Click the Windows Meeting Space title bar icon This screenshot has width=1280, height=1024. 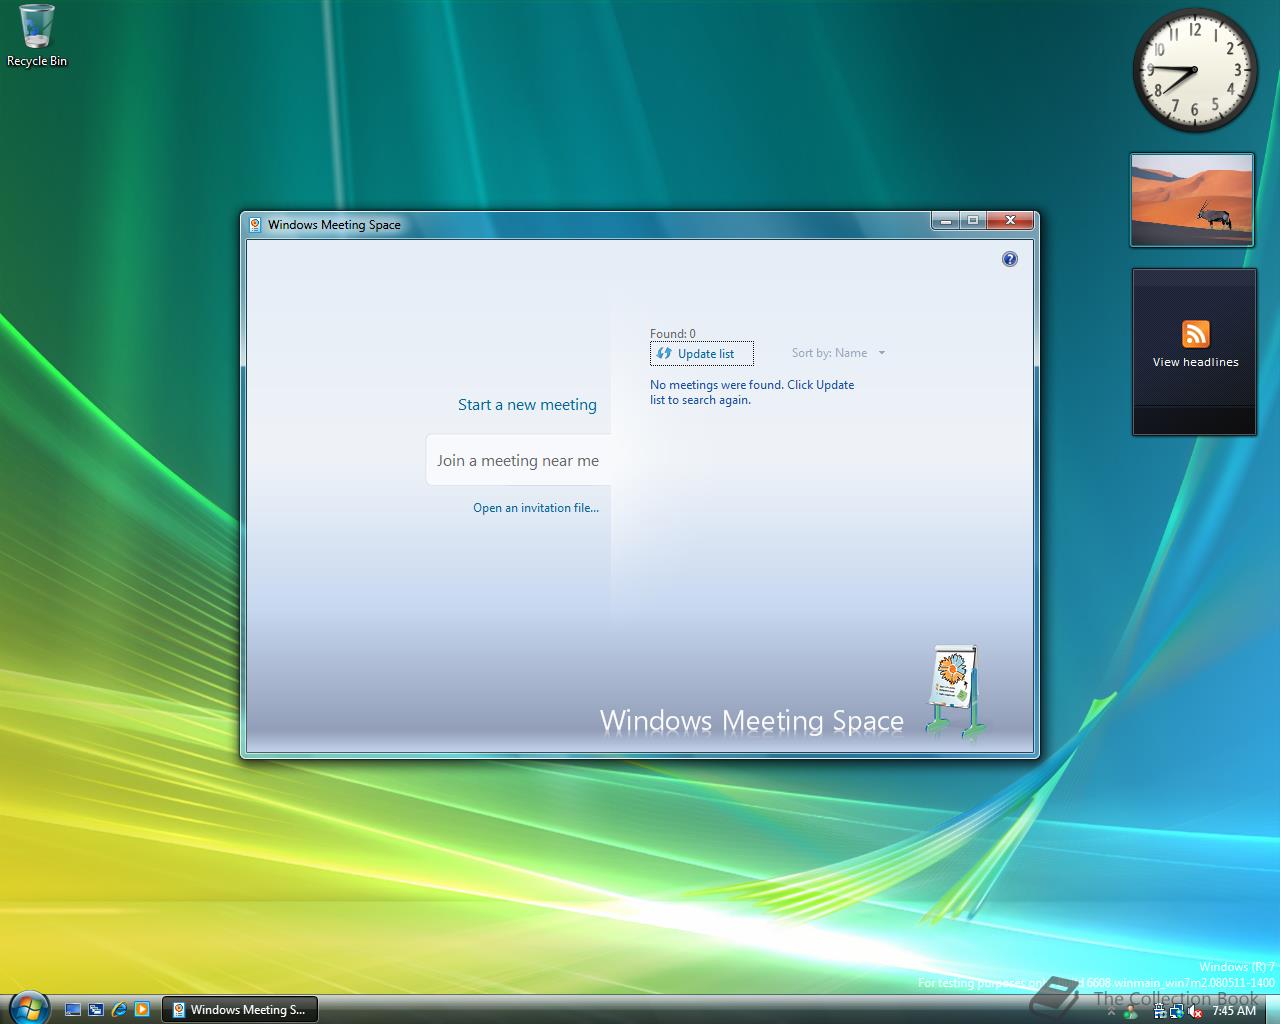click(255, 225)
